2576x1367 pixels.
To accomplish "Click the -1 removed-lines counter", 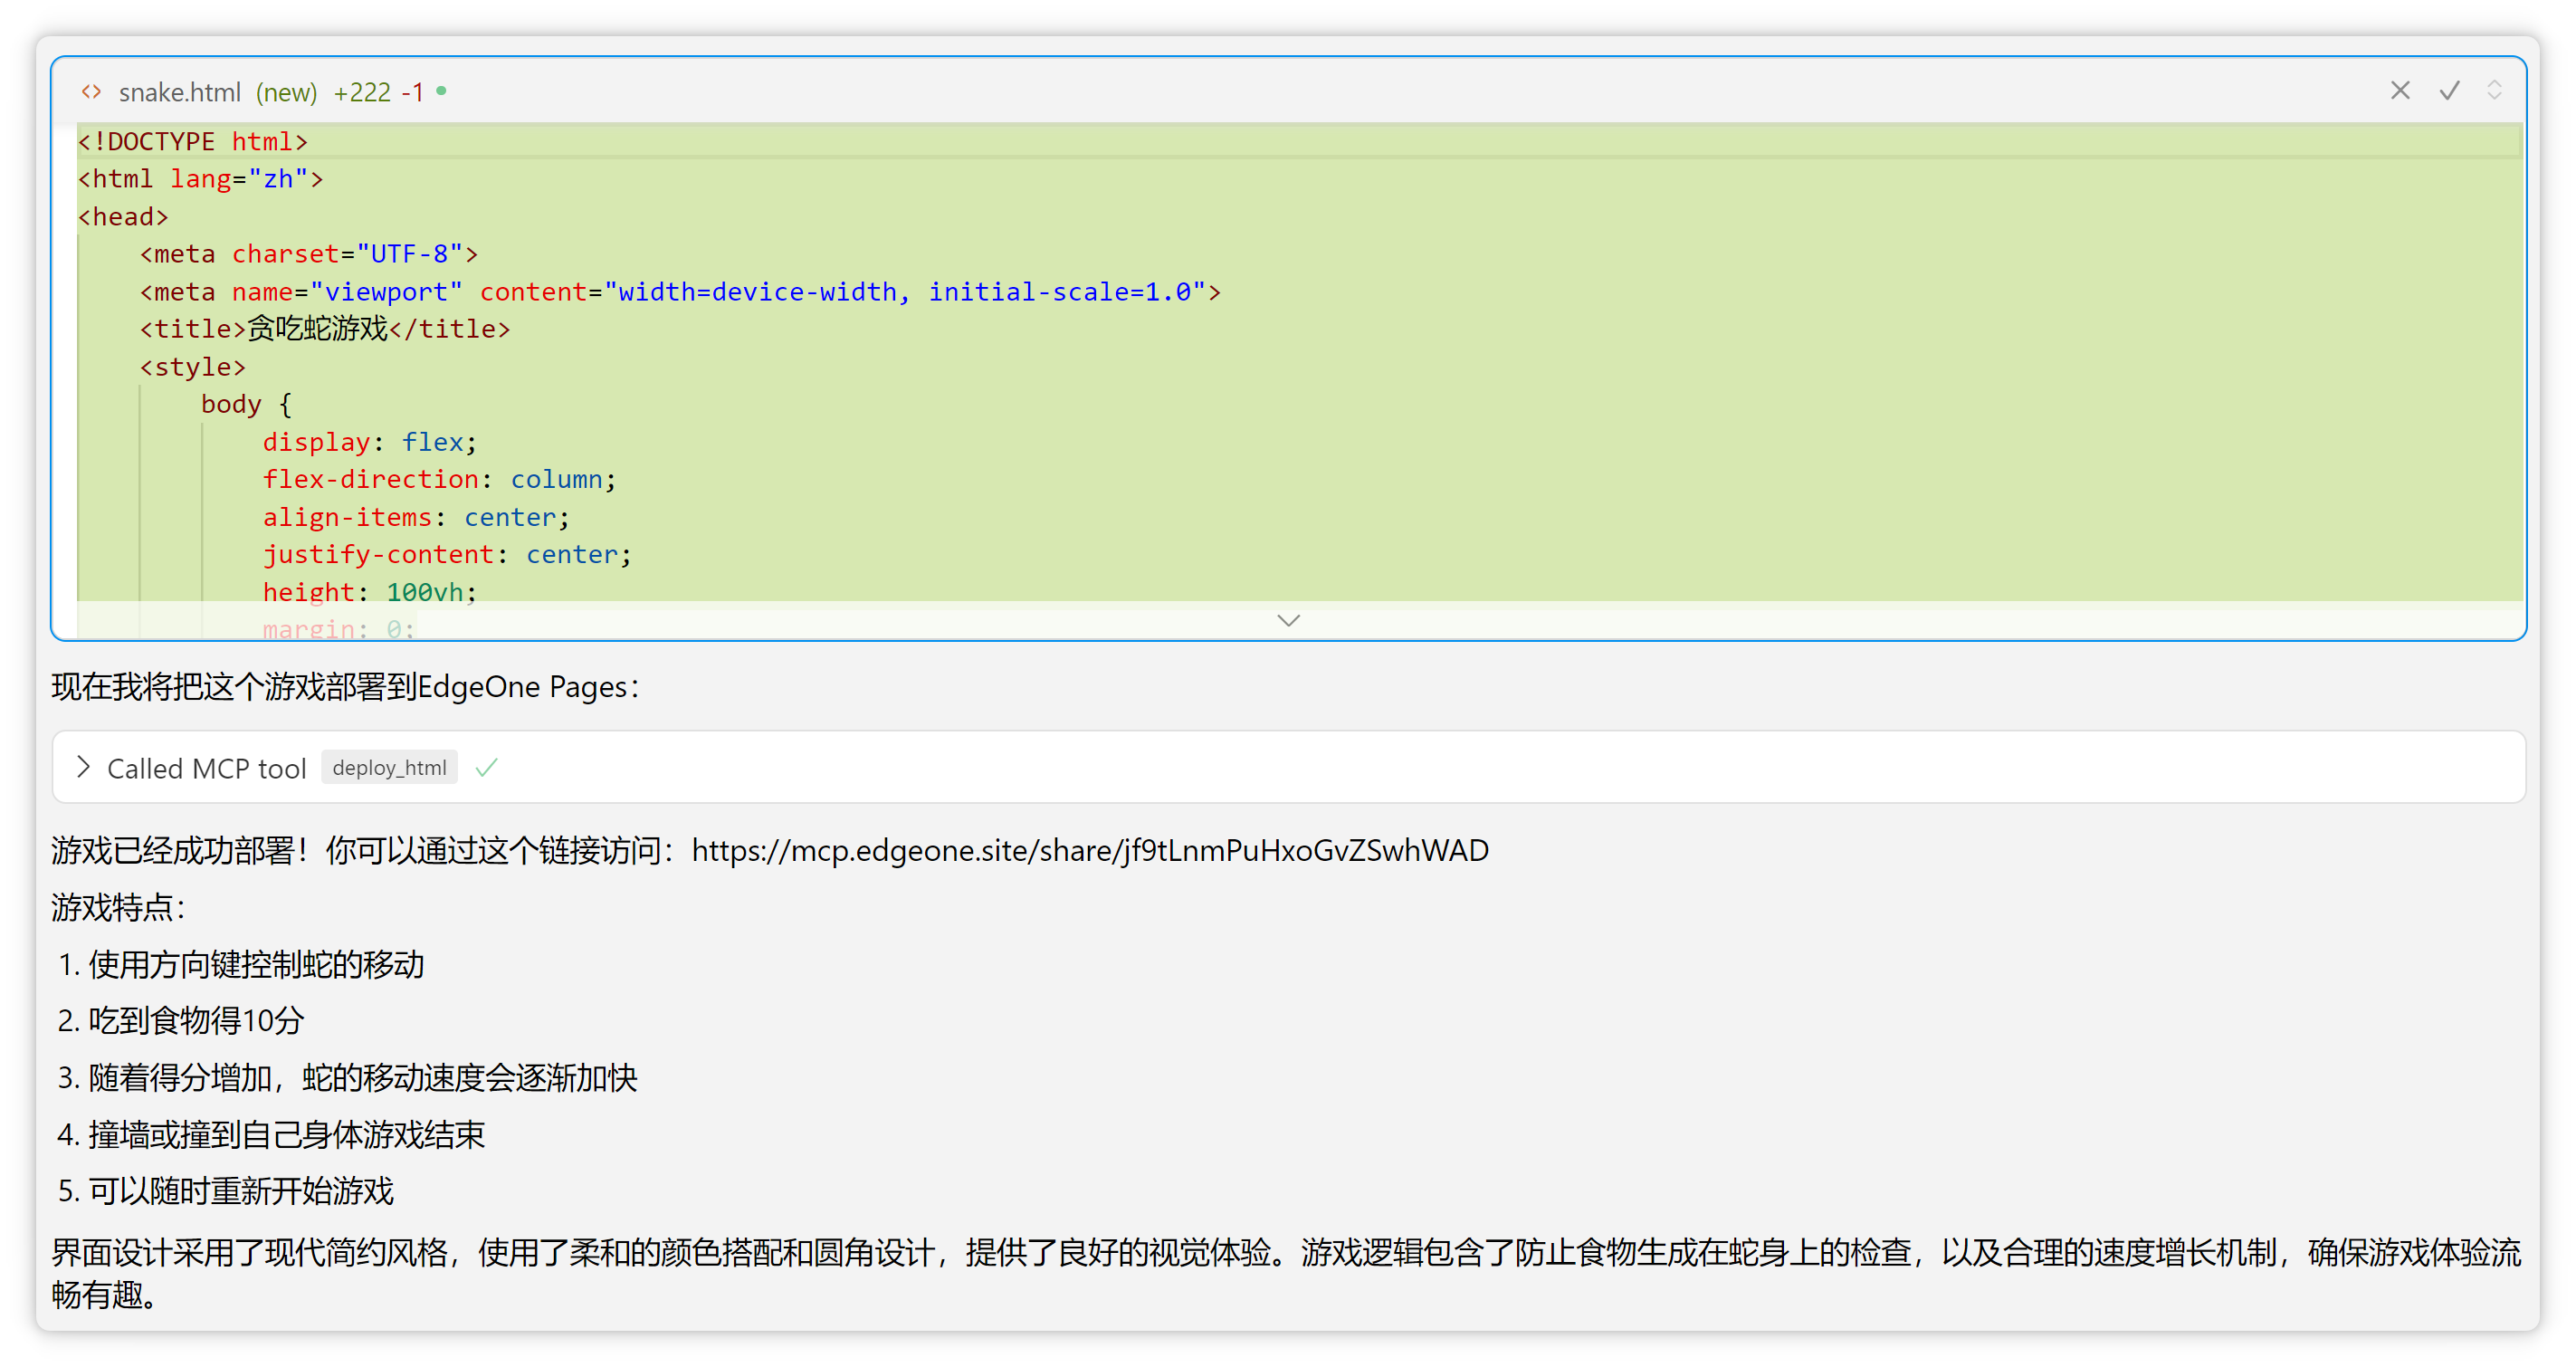I will [412, 93].
